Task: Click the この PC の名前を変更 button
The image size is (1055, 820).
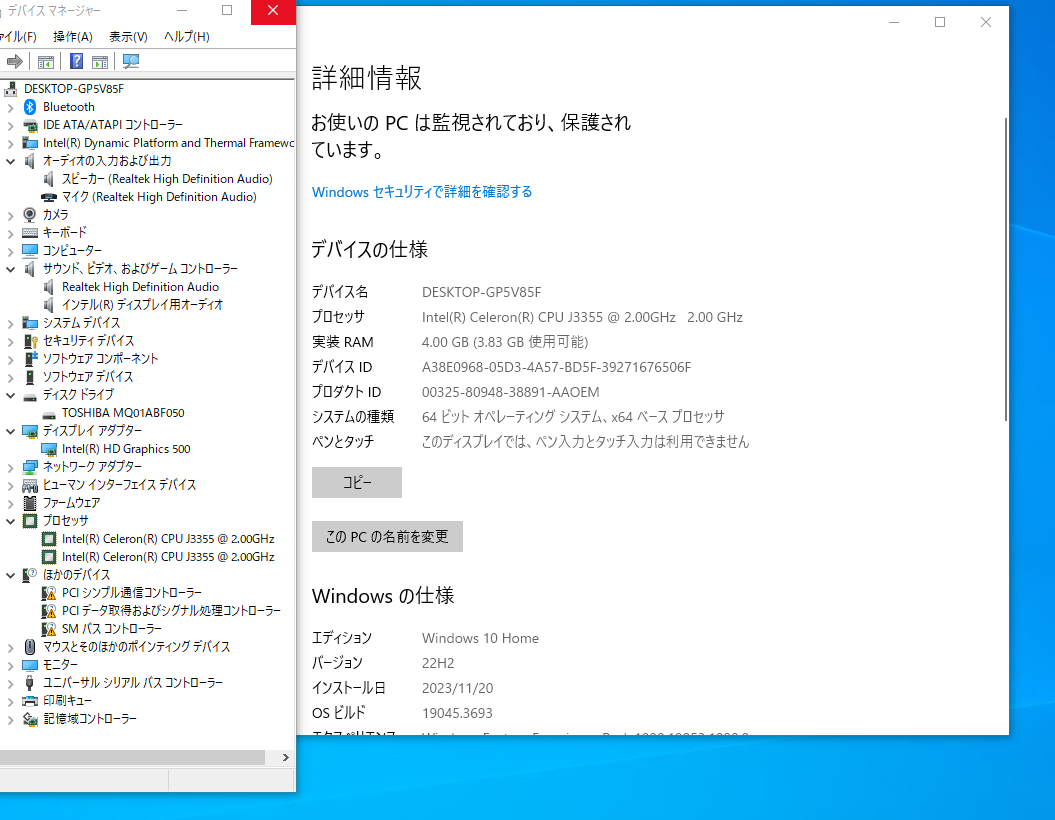Action: [387, 536]
